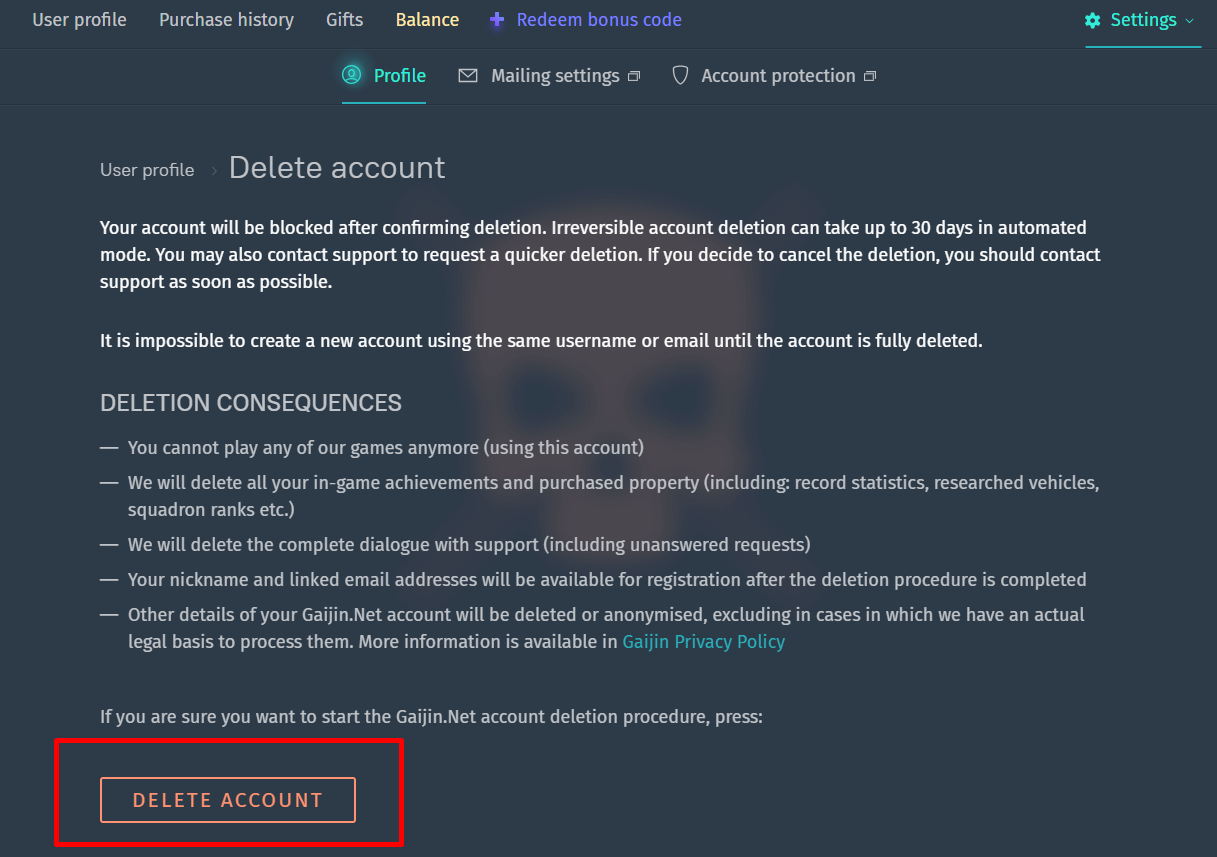The width and height of the screenshot is (1217, 857).
Task: Click the gear icon beside Settings
Action: [x=1093, y=20]
